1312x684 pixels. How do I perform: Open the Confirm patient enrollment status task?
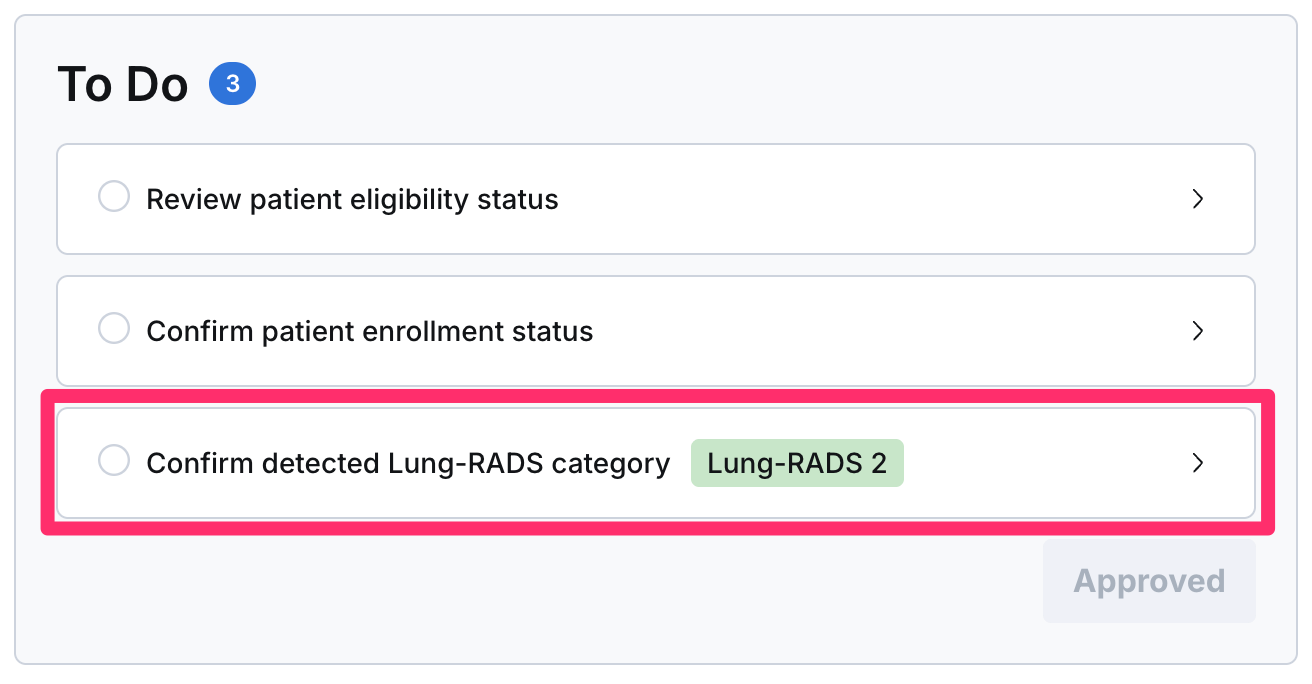click(370, 331)
